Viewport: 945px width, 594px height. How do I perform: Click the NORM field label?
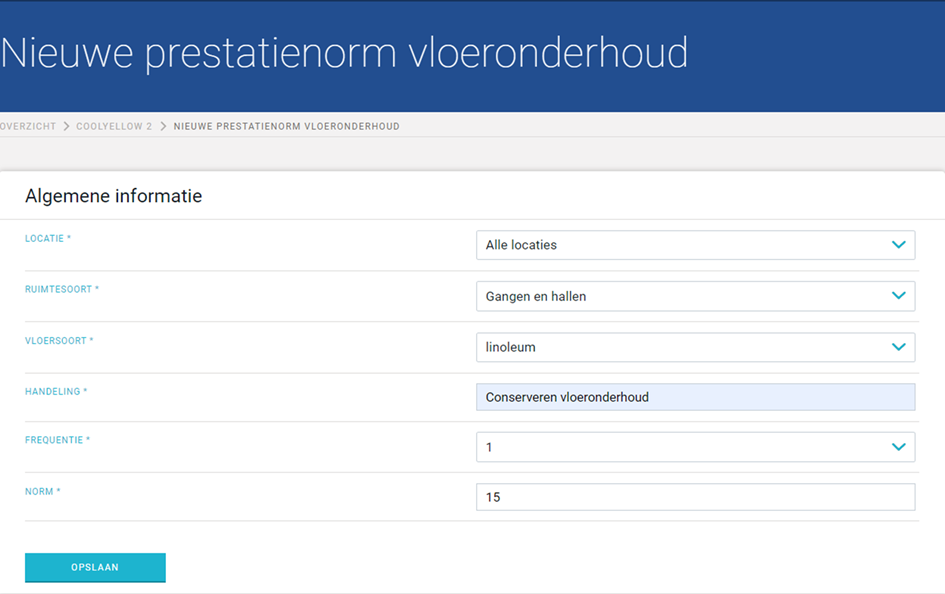[42, 492]
